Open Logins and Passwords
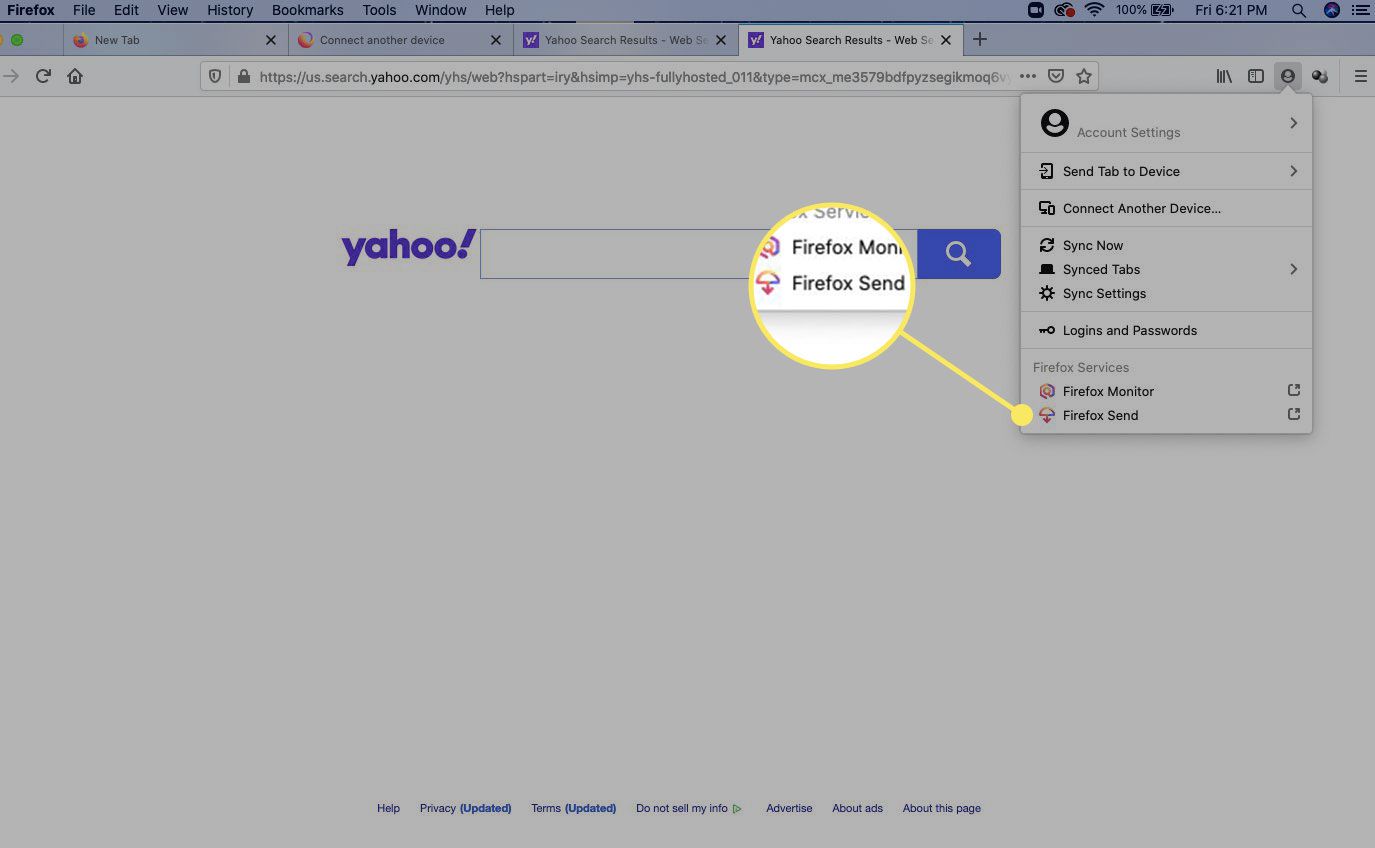The width and height of the screenshot is (1375, 848). (1166, 330)
